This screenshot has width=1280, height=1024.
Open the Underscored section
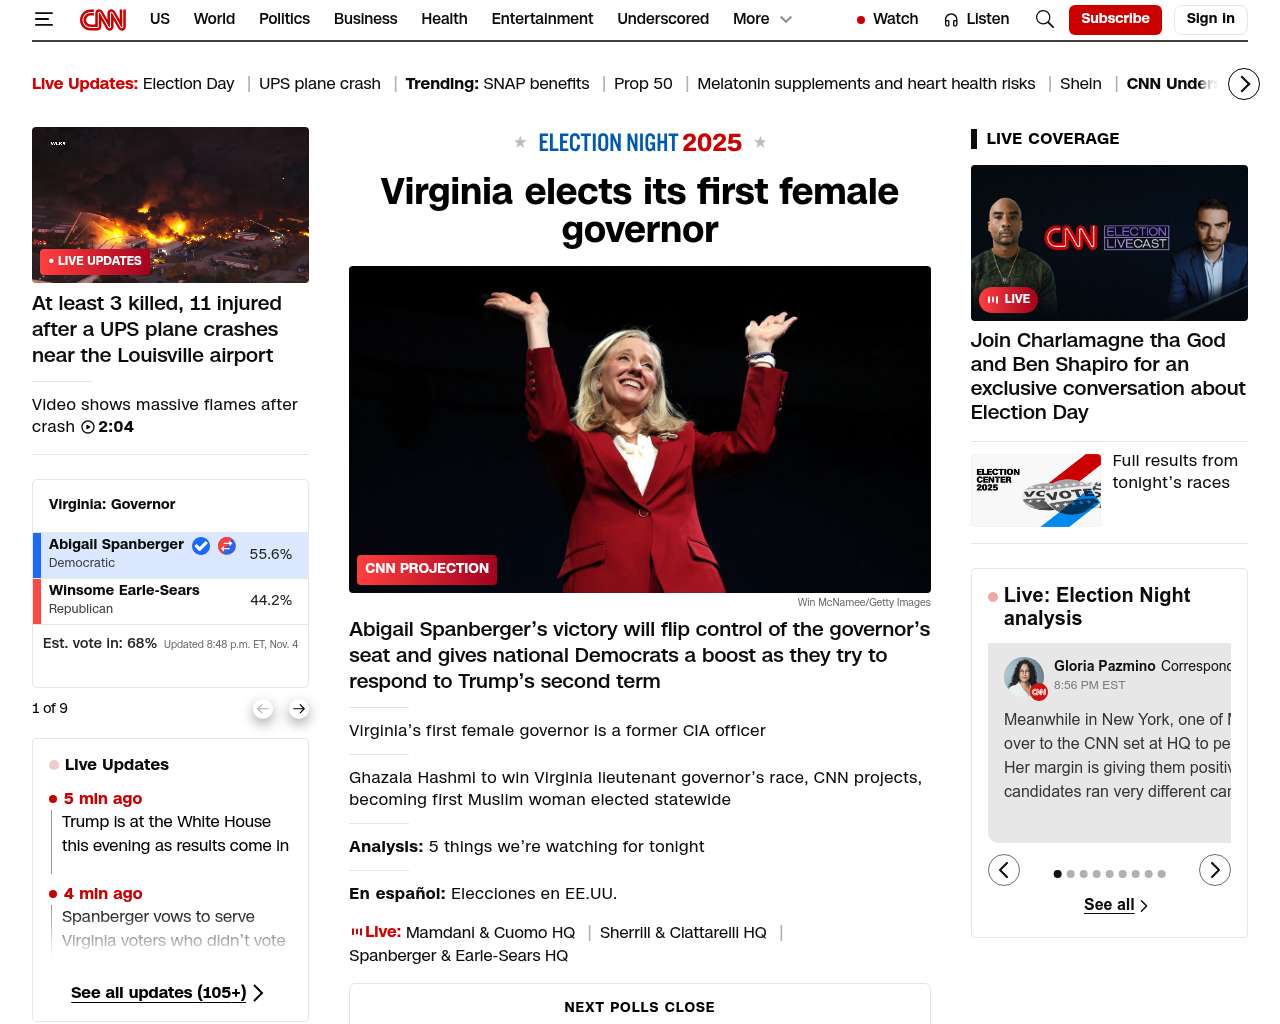pos(663,19)
